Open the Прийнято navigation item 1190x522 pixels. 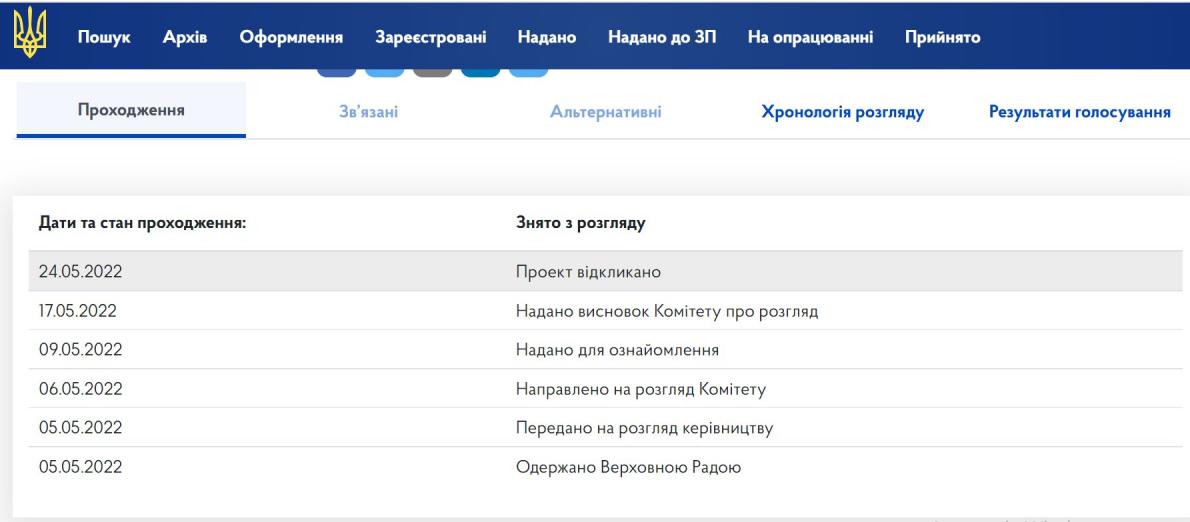(942, 38)
